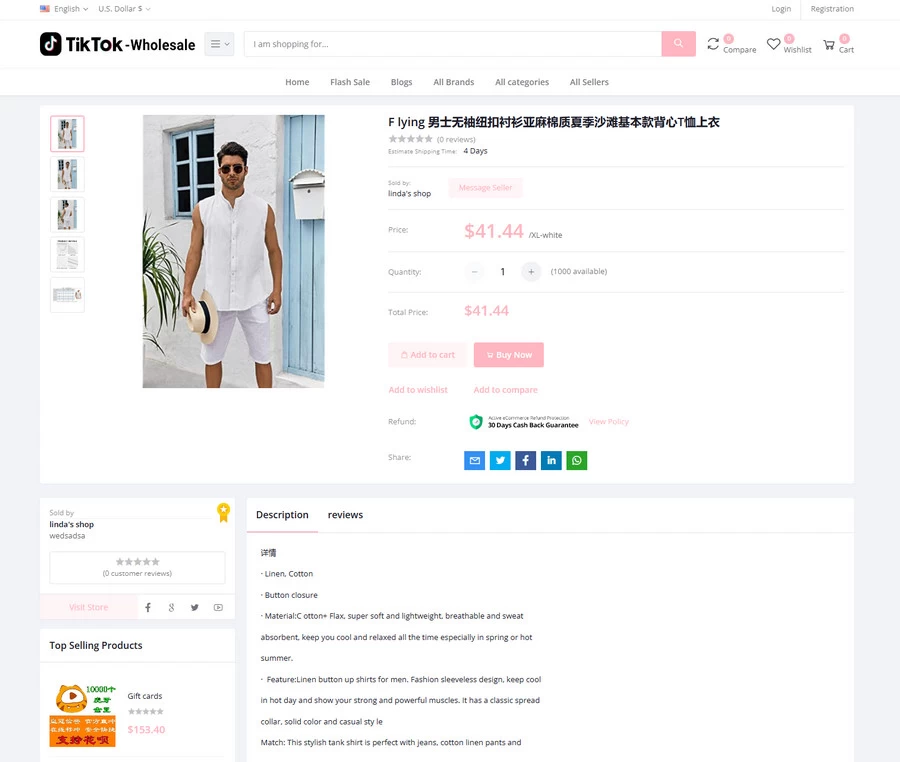Increase quantity using the plus stepper

click(531, 271)
